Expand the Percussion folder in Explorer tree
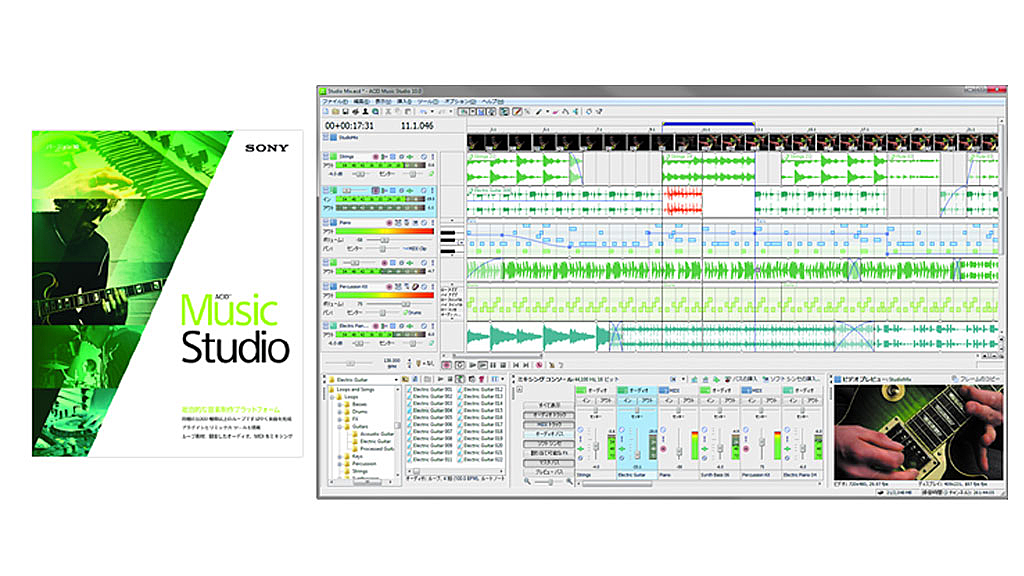 340,464
